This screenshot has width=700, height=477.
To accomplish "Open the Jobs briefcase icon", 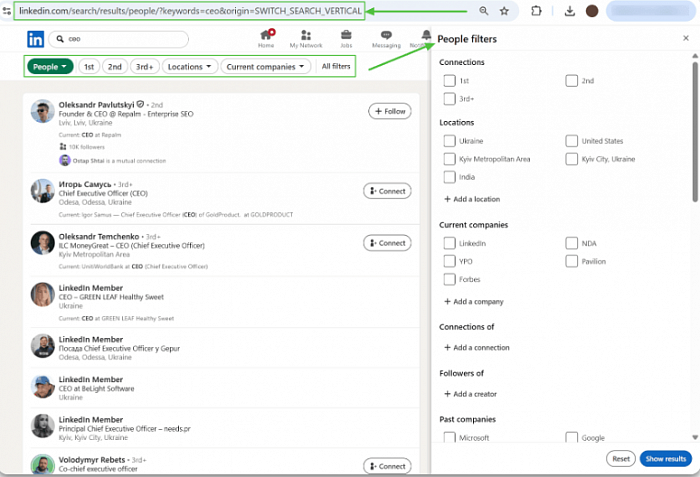I will pyautogui.click(x=346, y=35).
